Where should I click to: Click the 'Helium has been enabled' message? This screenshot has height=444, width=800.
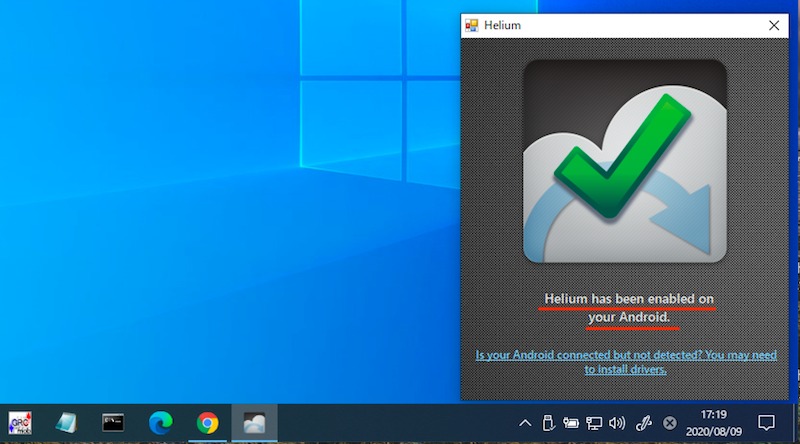click(628, 308)
